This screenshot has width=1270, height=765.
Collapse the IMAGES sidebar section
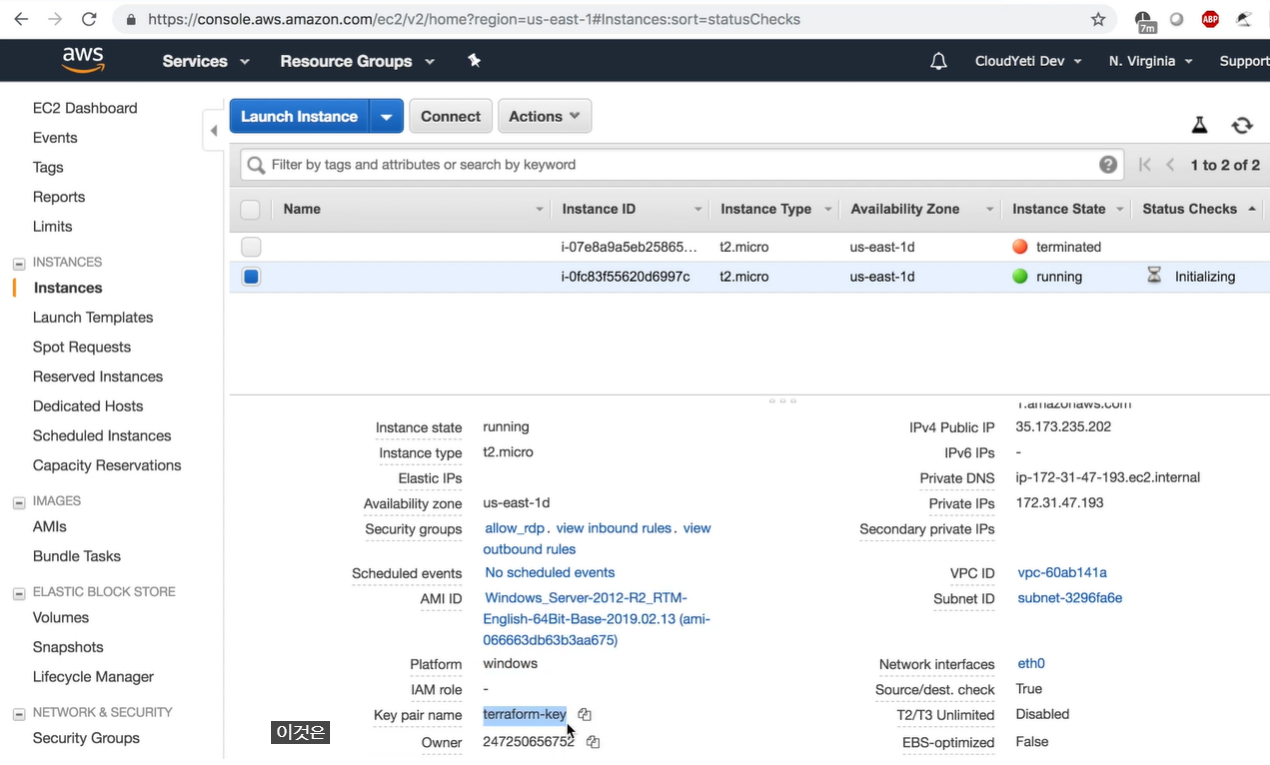coord(19,502)
